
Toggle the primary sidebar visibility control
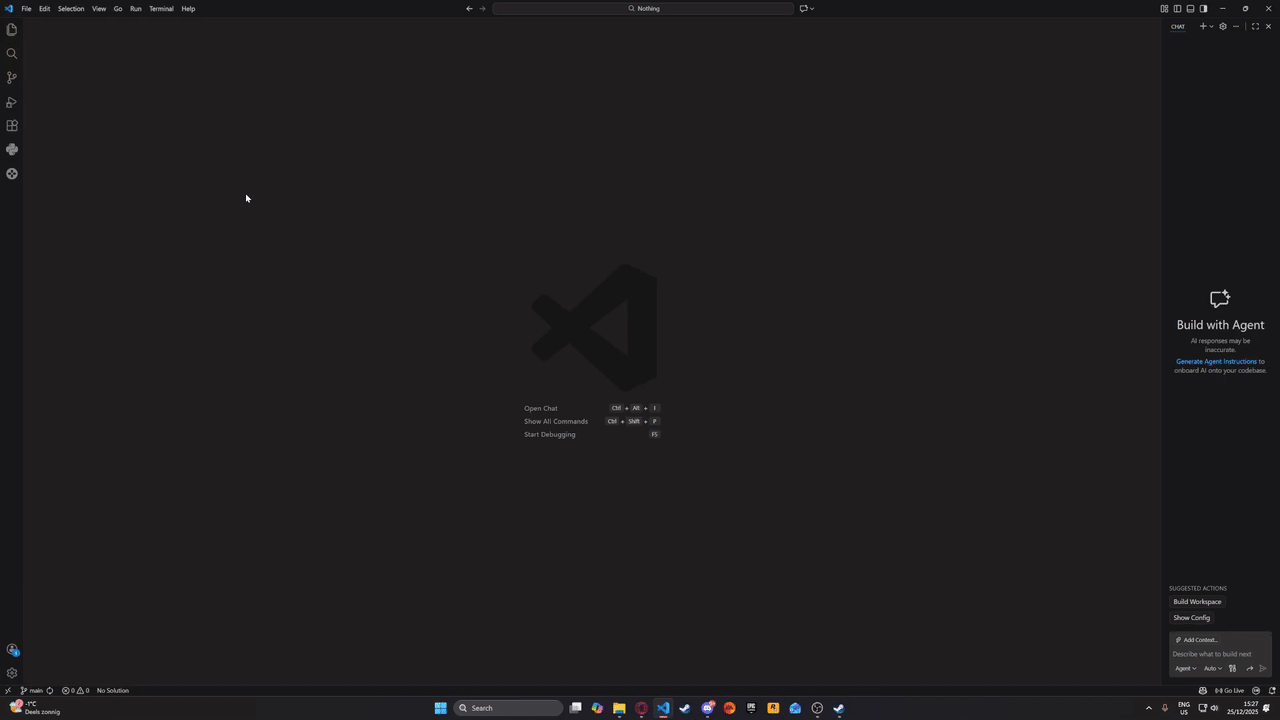click(x=1178, y=8)
